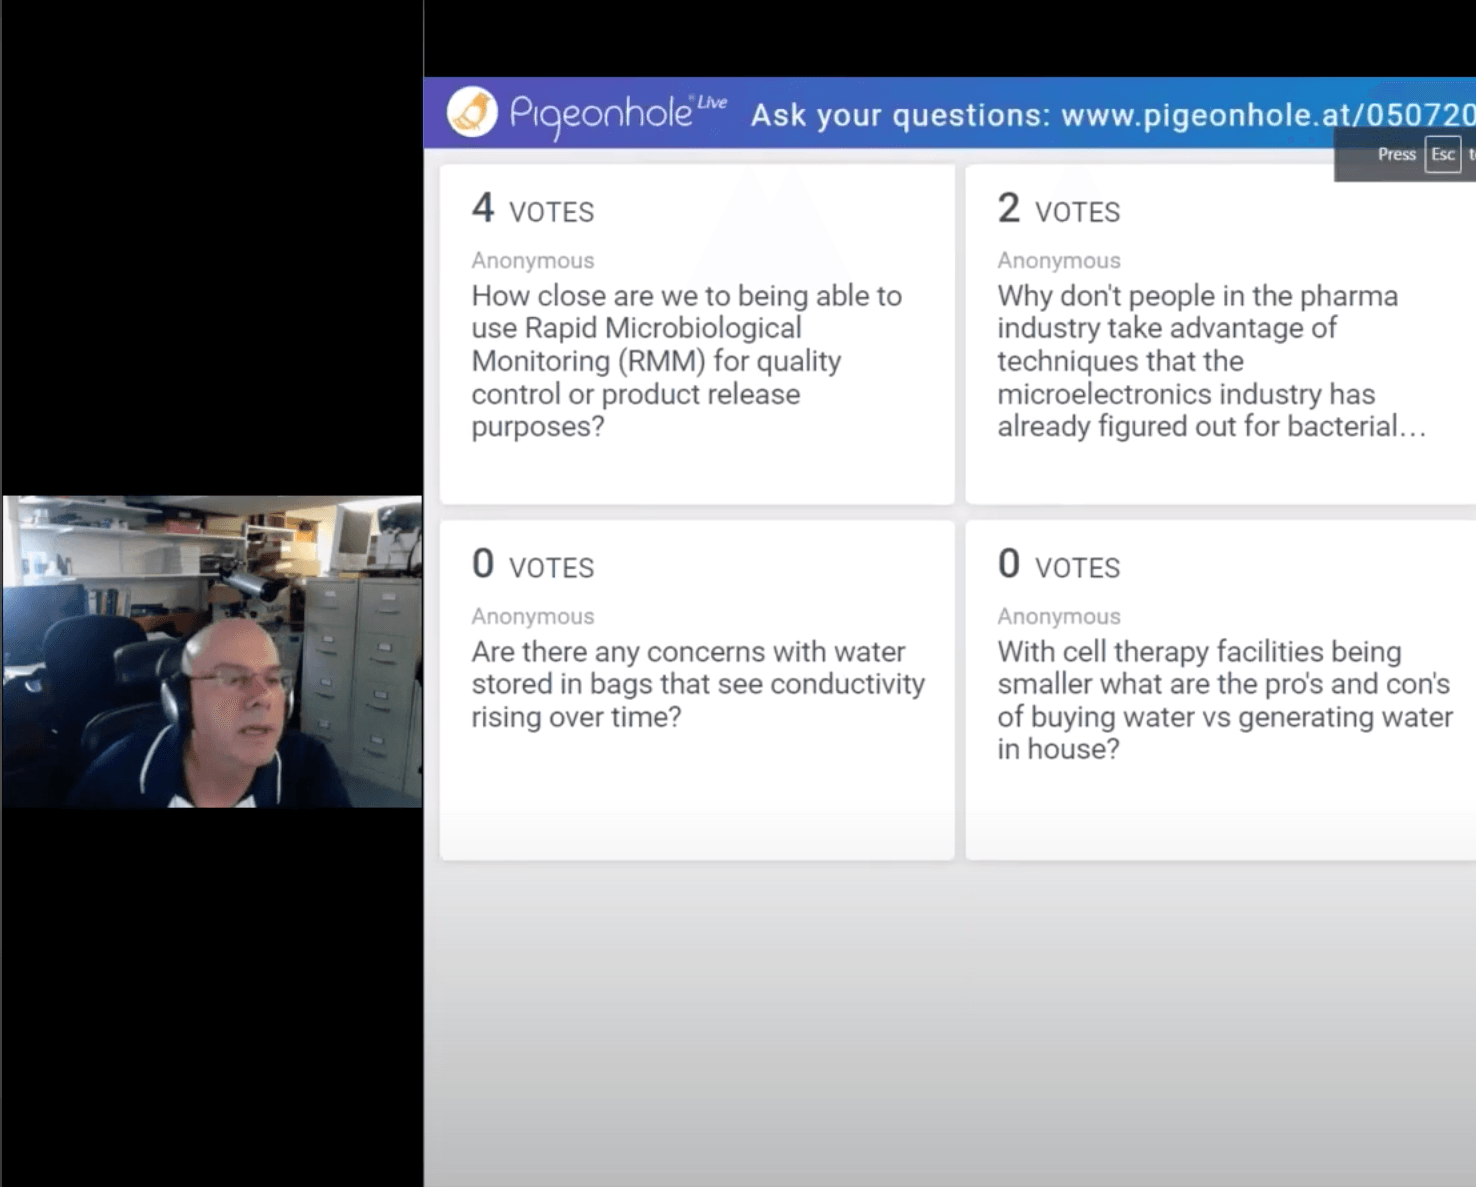Viewport: 1476px width, 1187px height.
Task: Select the pharma industry microelectronics question text
Action: 1212,361
